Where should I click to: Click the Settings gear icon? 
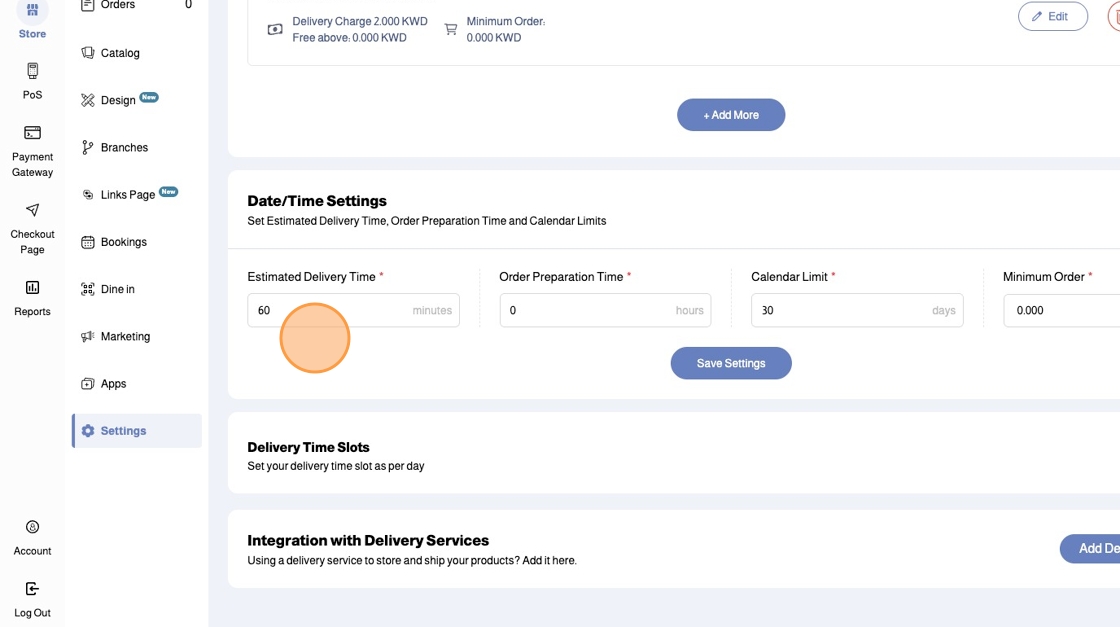pyautogui.click(x=88, y=431)
